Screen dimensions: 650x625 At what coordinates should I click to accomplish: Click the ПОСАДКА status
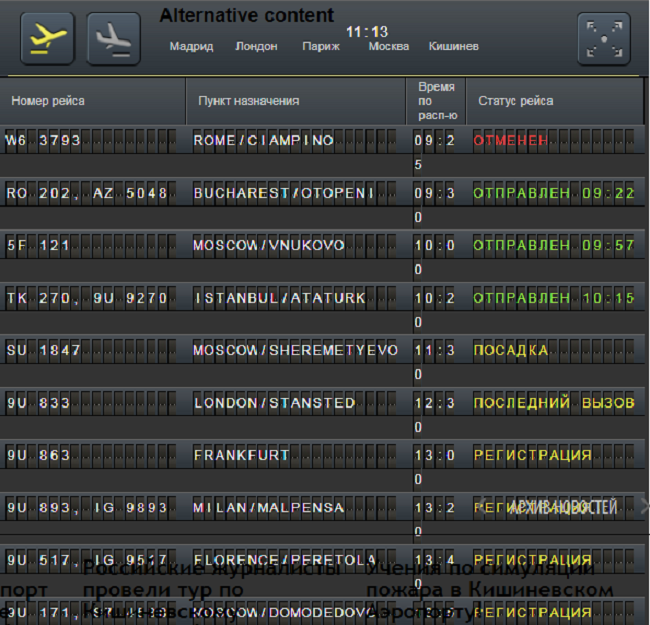click(511, 350)
